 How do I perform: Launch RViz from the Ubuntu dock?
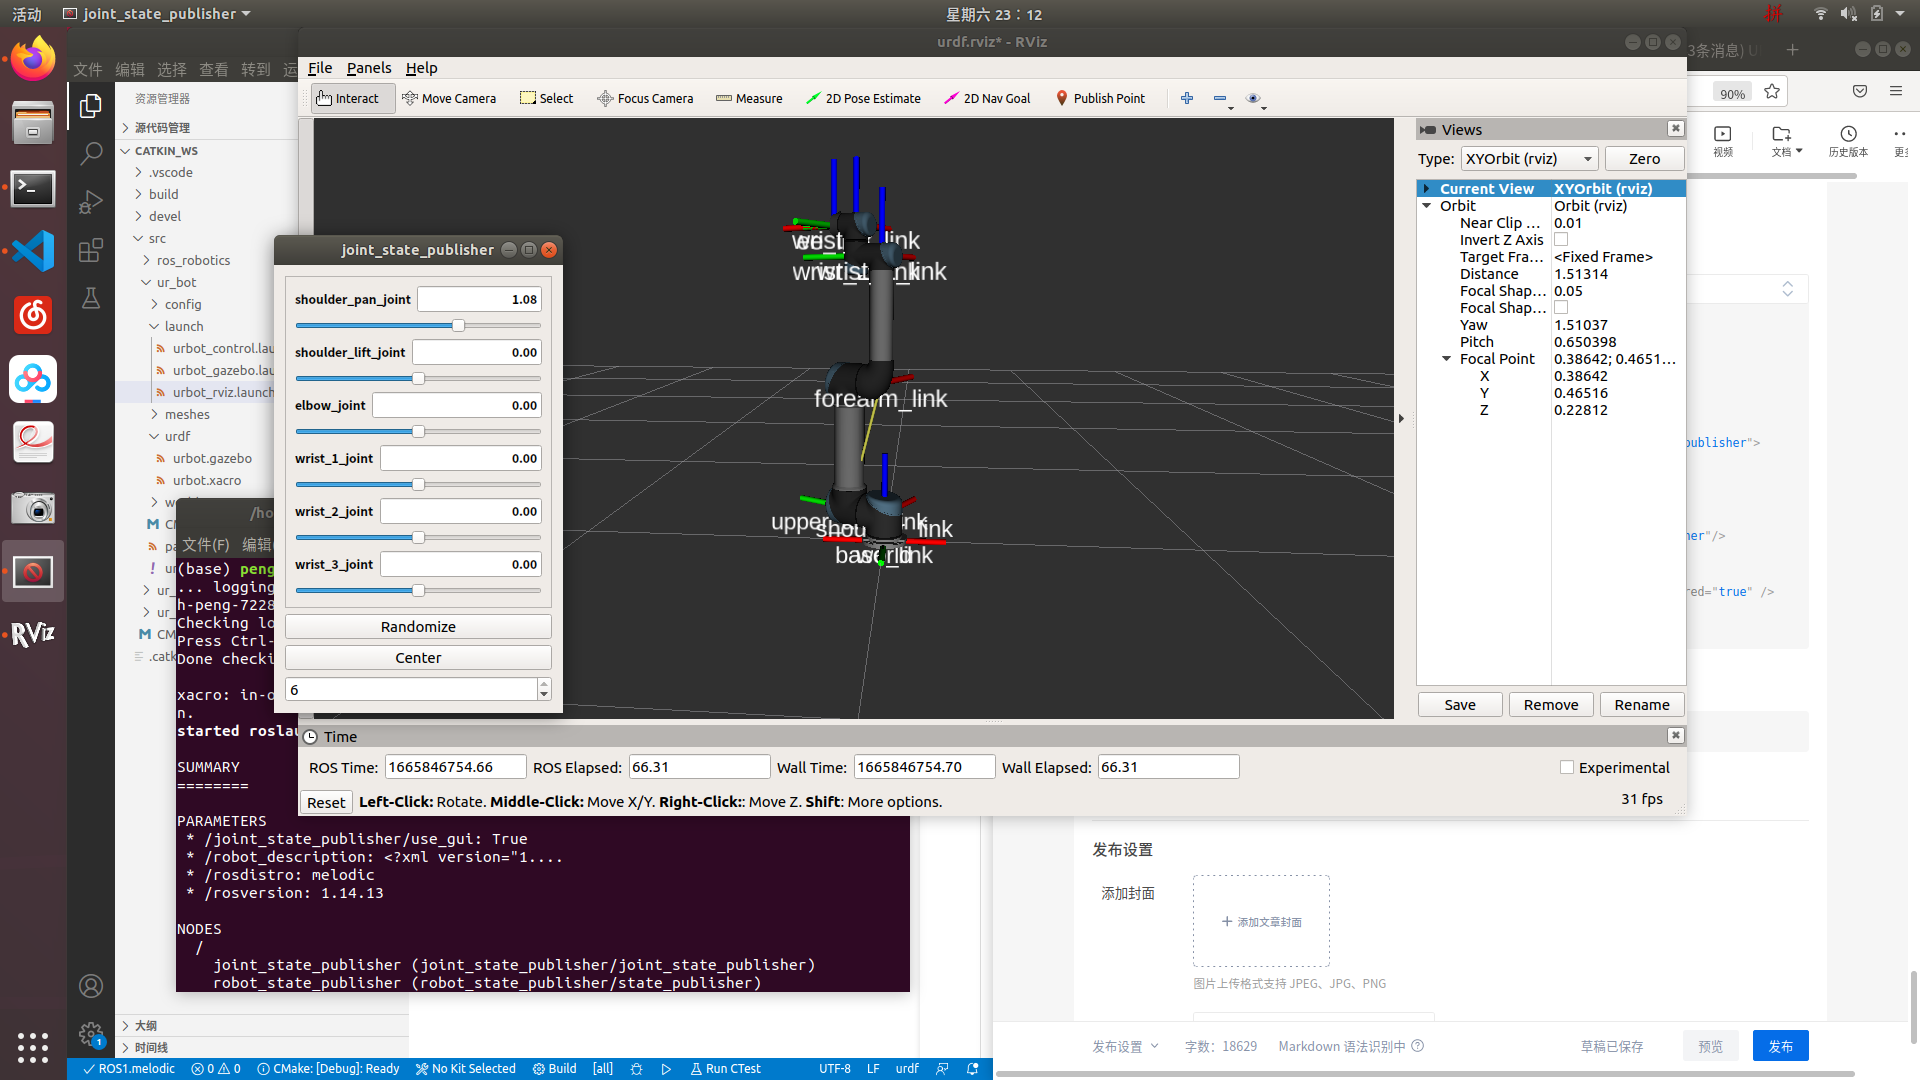(32, 634)
